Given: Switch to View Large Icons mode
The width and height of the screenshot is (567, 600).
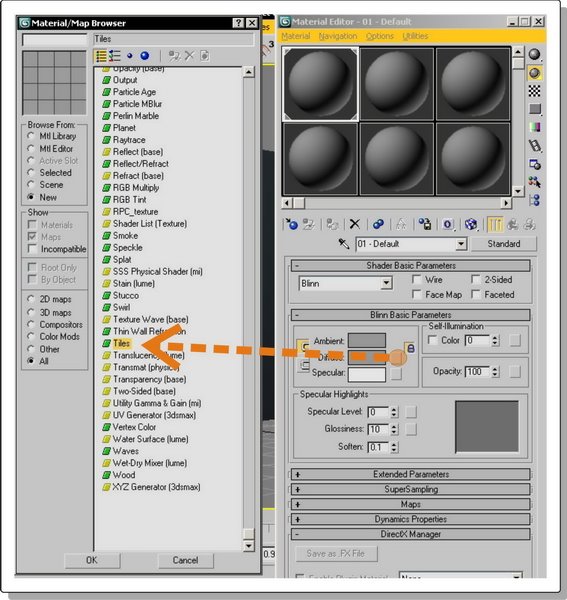Looking at the screenshot, I should (145, 56).
